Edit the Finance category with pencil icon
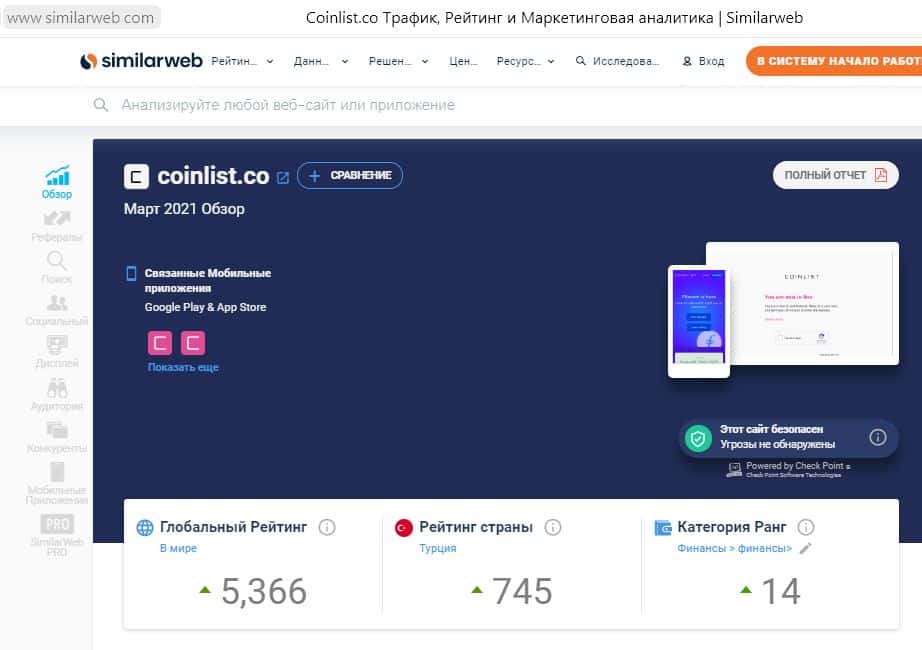Image resolution: width=922 pixels, height=650 pixels. [x=805, y=548]
